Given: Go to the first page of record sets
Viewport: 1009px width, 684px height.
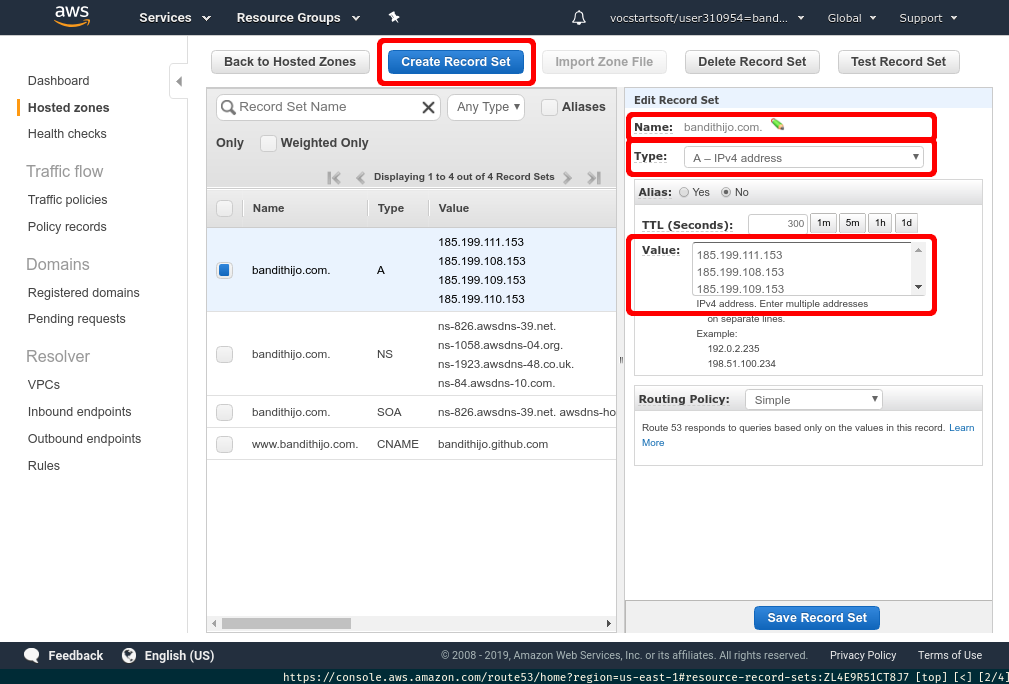Looking at the screenshot, I should click(x=334, y=178).
